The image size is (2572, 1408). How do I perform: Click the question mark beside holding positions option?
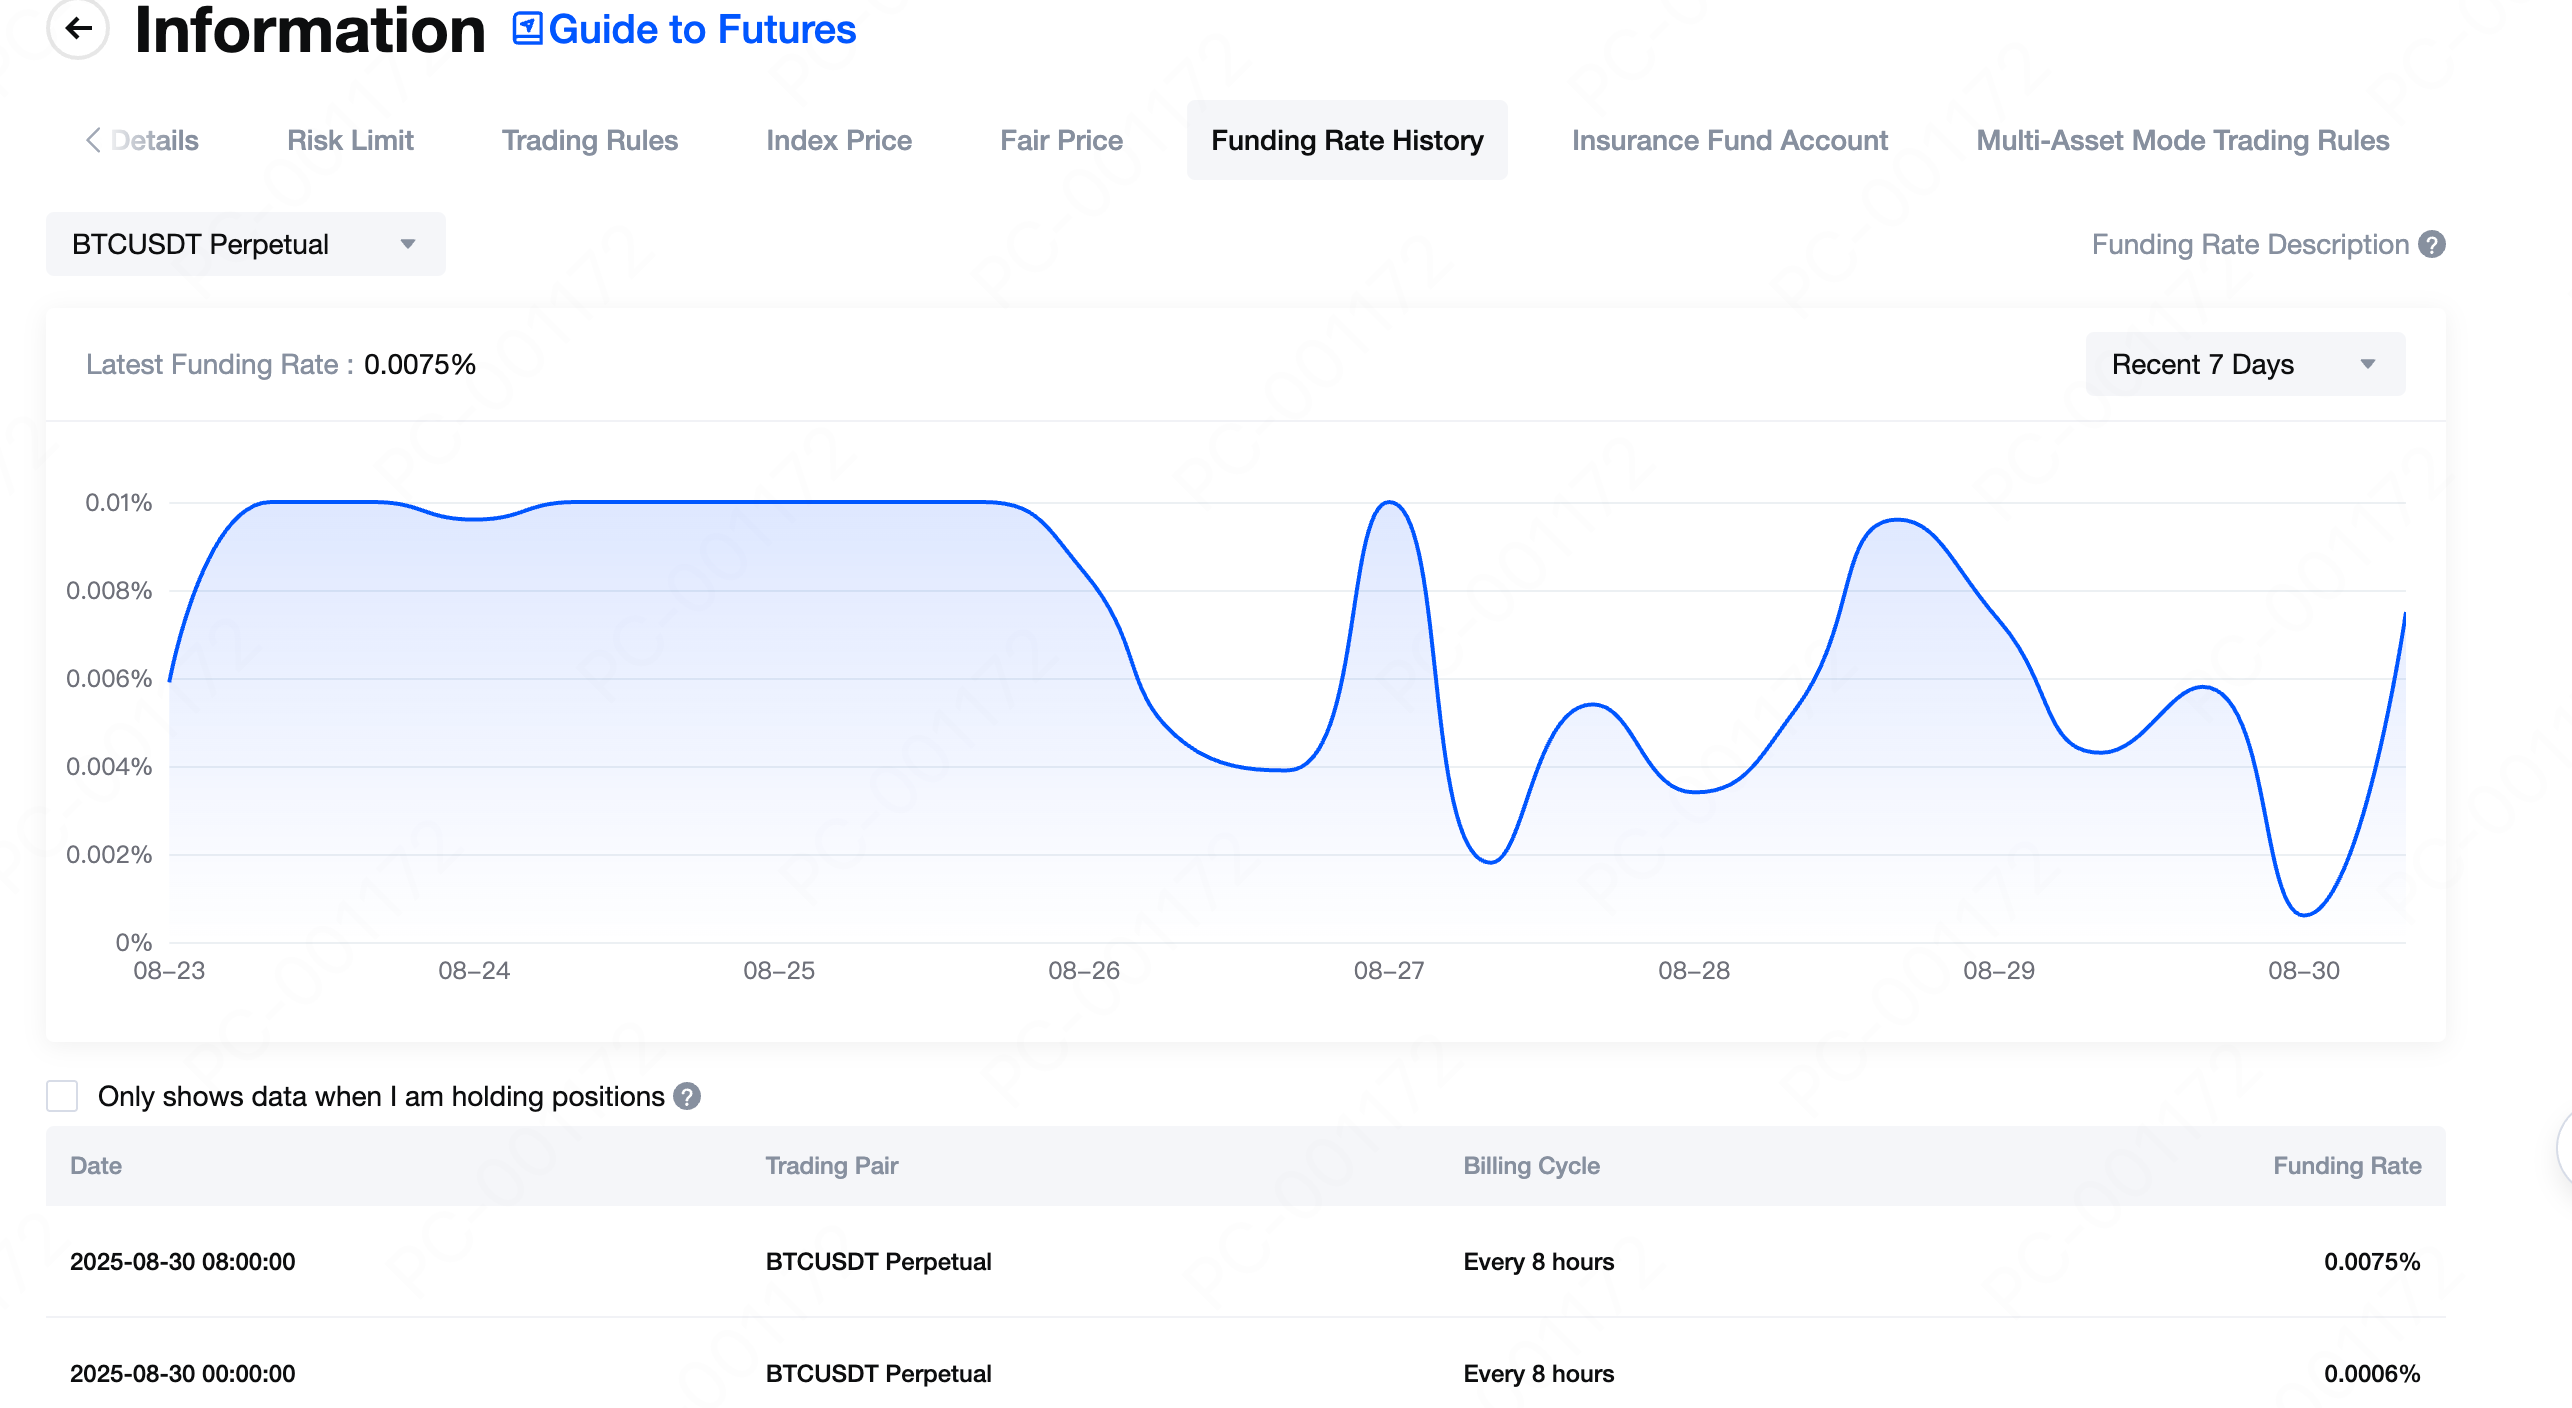tap(687, 1097)
